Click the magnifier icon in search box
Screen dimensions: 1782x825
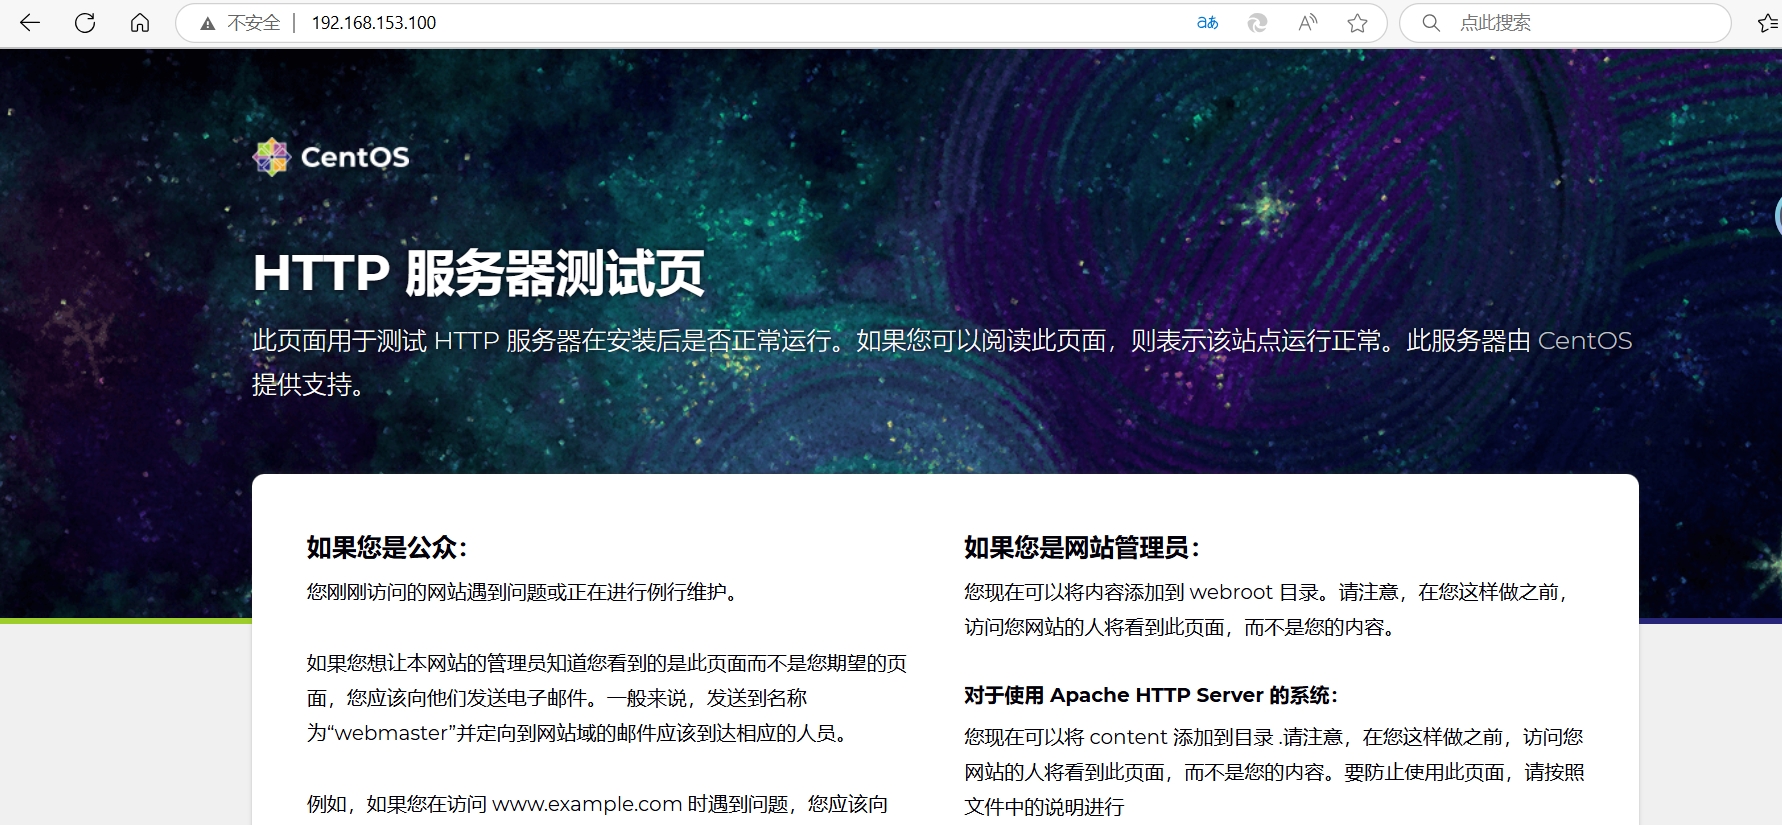[x=1431, y=23]
